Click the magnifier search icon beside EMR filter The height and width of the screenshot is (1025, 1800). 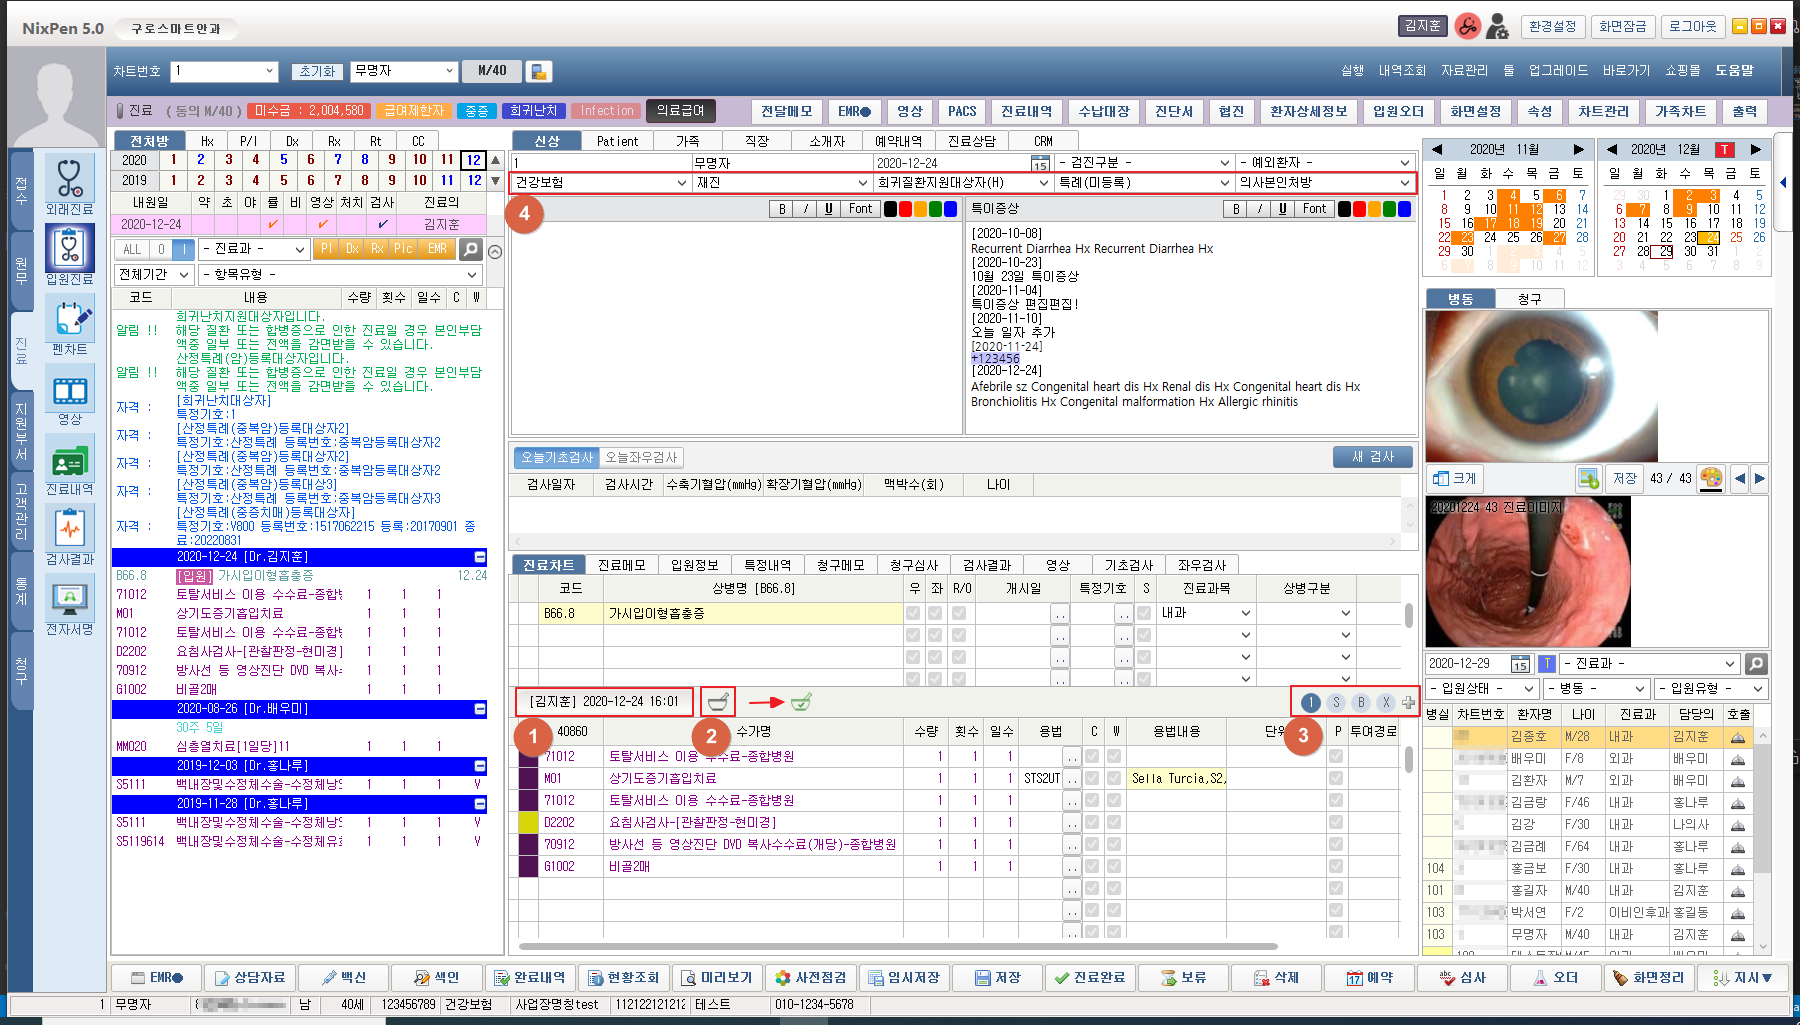[470, 249]
